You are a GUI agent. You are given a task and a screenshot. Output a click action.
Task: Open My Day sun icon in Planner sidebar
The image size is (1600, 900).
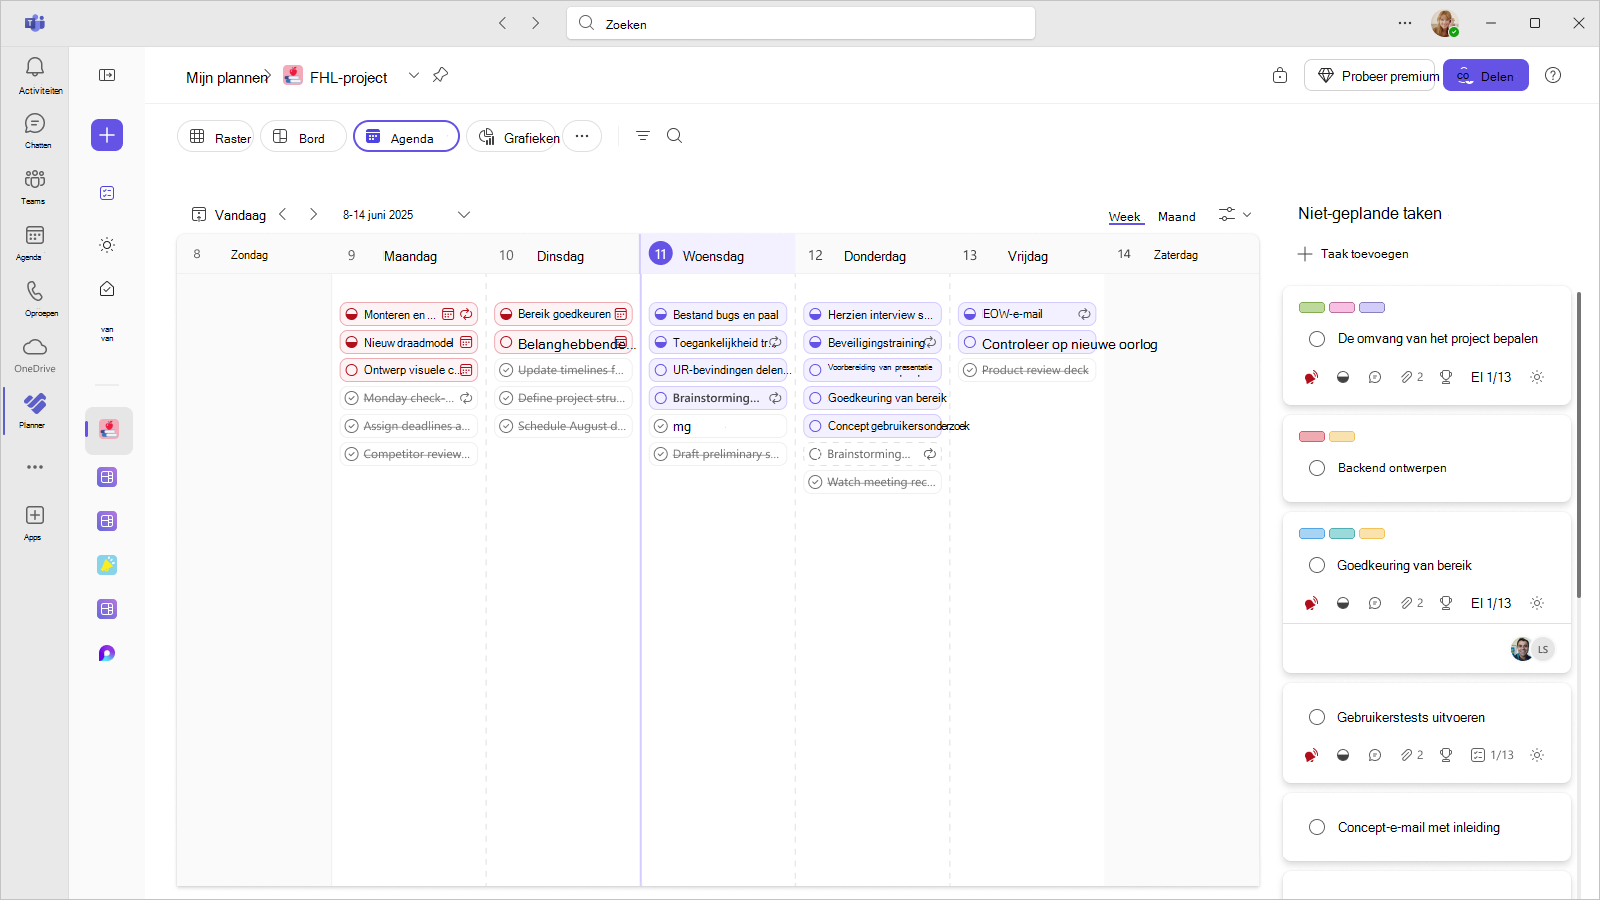pos(107,245)
